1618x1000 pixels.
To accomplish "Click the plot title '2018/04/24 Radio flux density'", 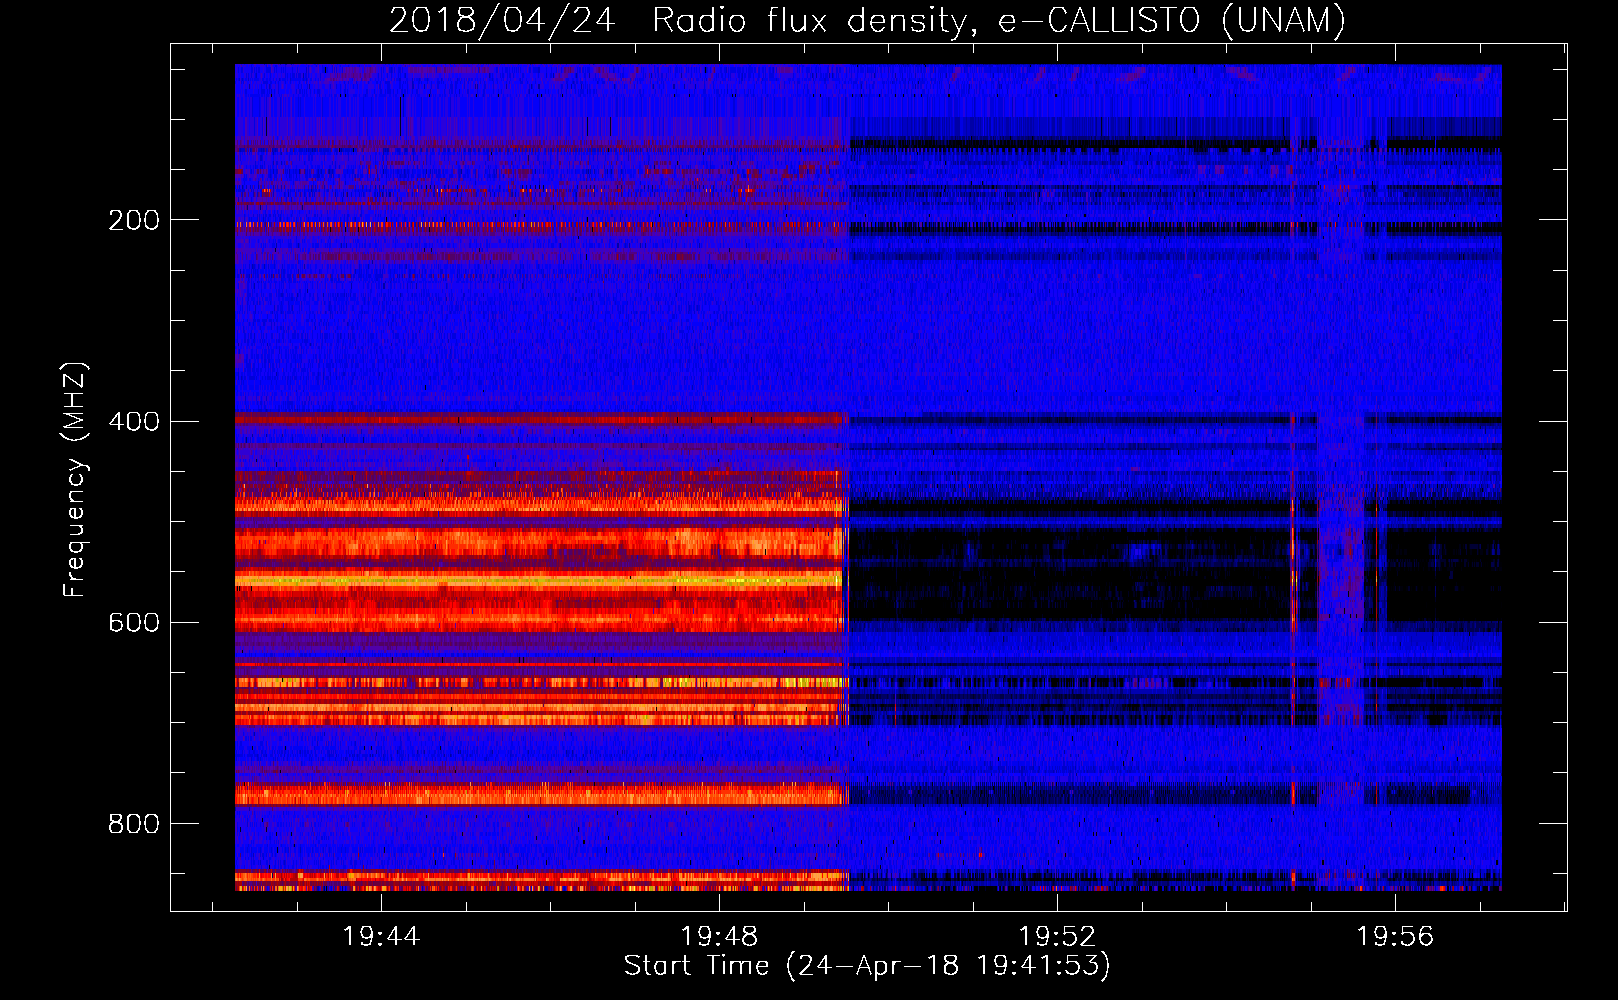I will click(x=867, y=20).
